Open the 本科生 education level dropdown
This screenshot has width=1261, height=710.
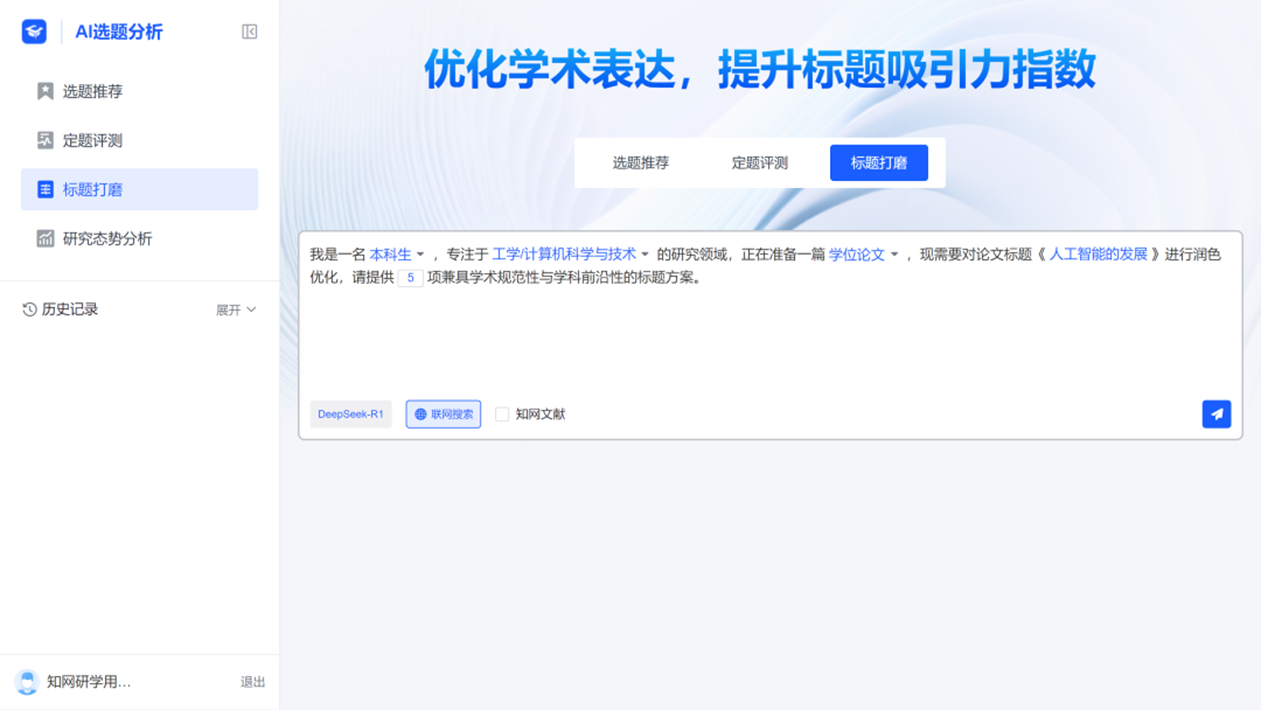pyautogui.click(x=397, y=255)
